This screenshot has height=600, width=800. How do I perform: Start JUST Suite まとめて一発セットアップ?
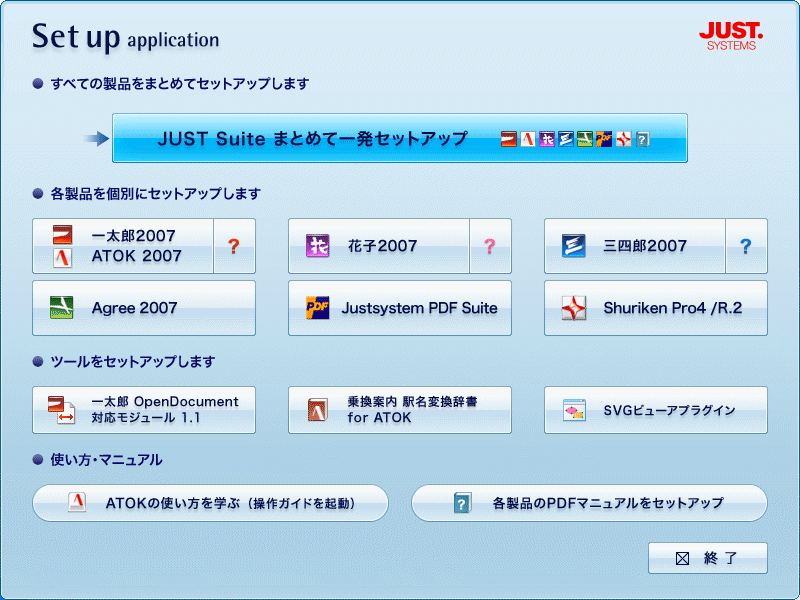click(x=399, y=138)
